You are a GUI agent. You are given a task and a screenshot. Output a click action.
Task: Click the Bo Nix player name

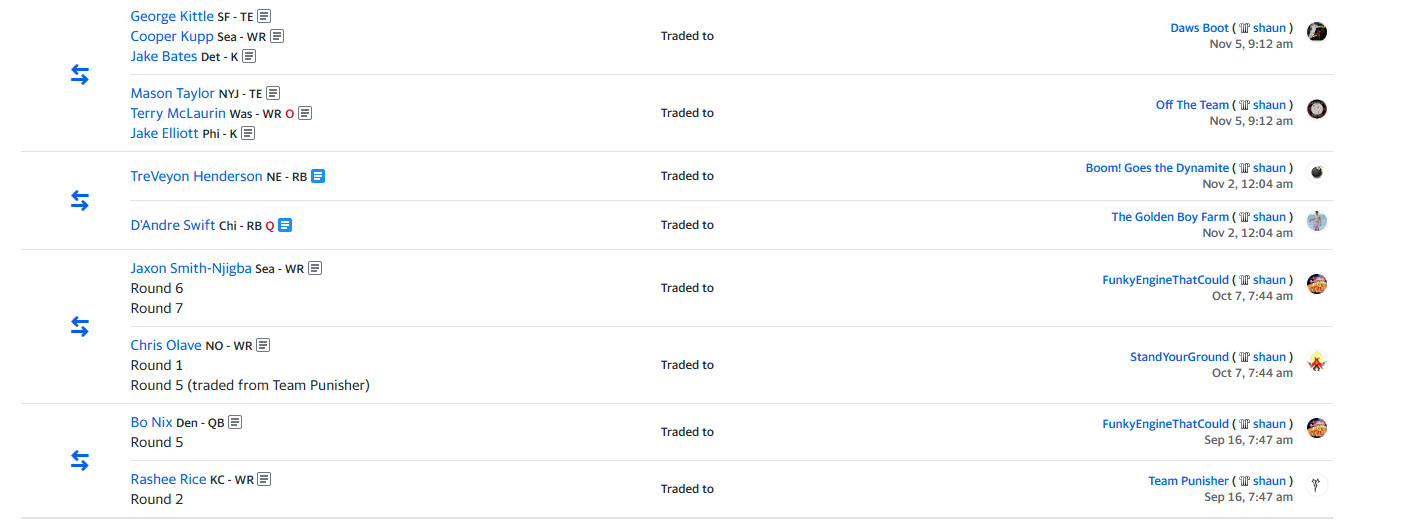[151, 423]
